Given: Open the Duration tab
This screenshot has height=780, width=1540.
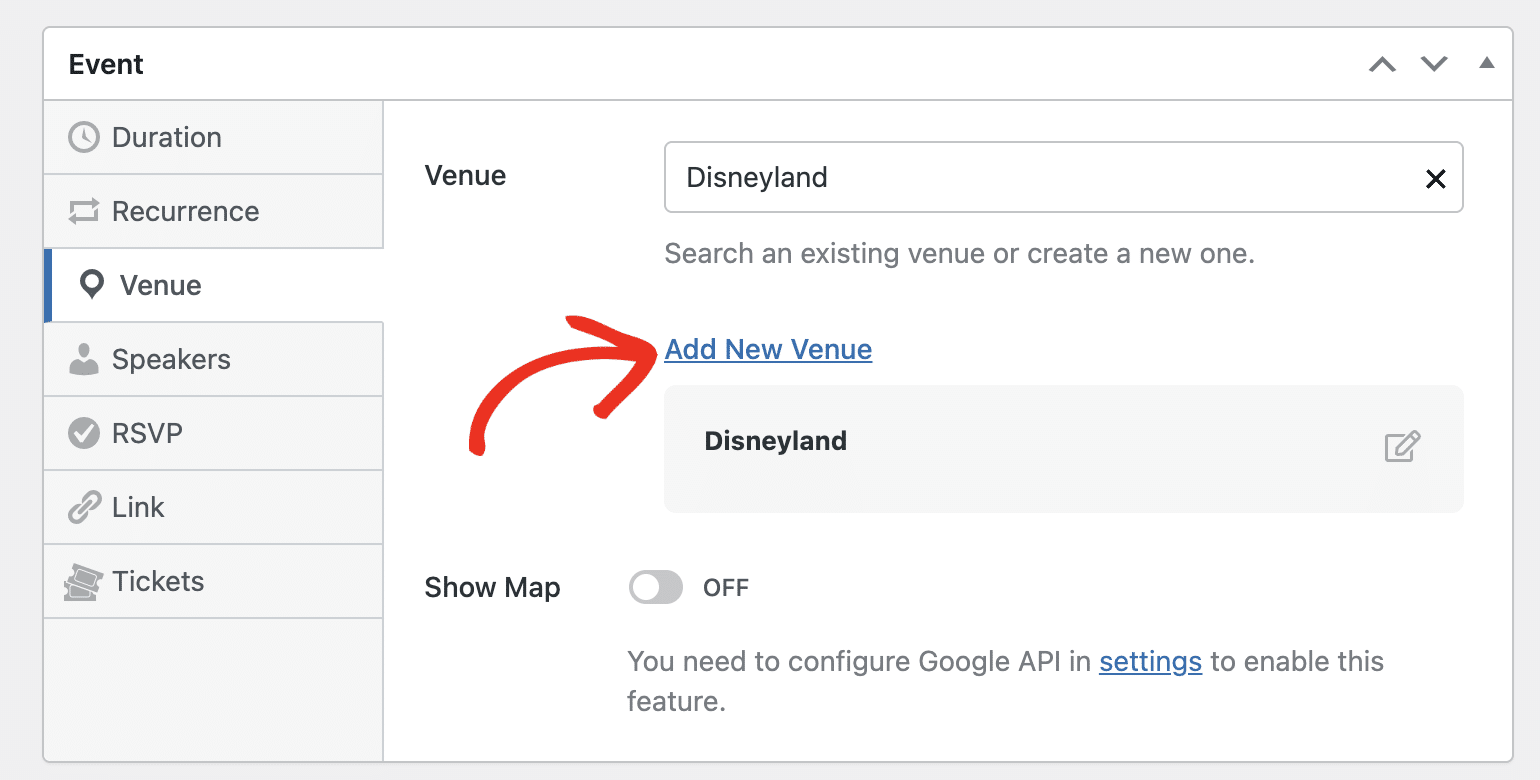Looking at the screenshot, I should click(213, 137).
